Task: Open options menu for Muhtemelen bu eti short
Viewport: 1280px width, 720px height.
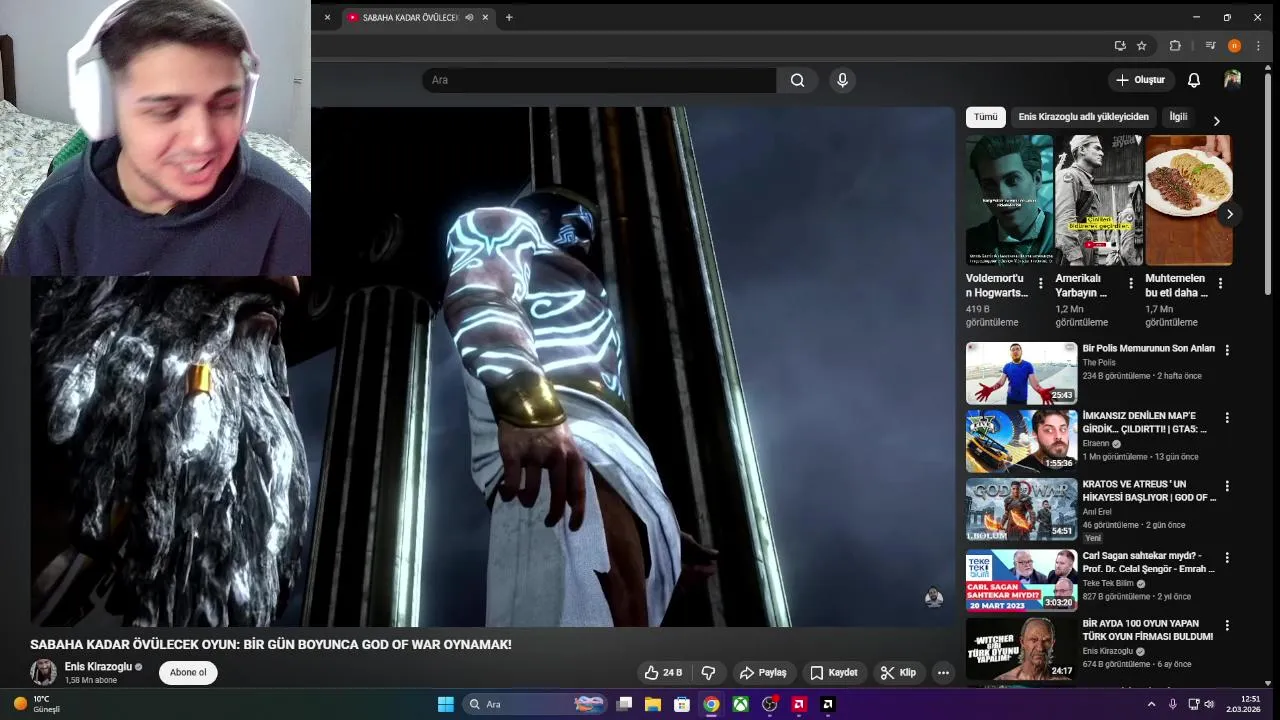Action: (x=1220, y=284)
